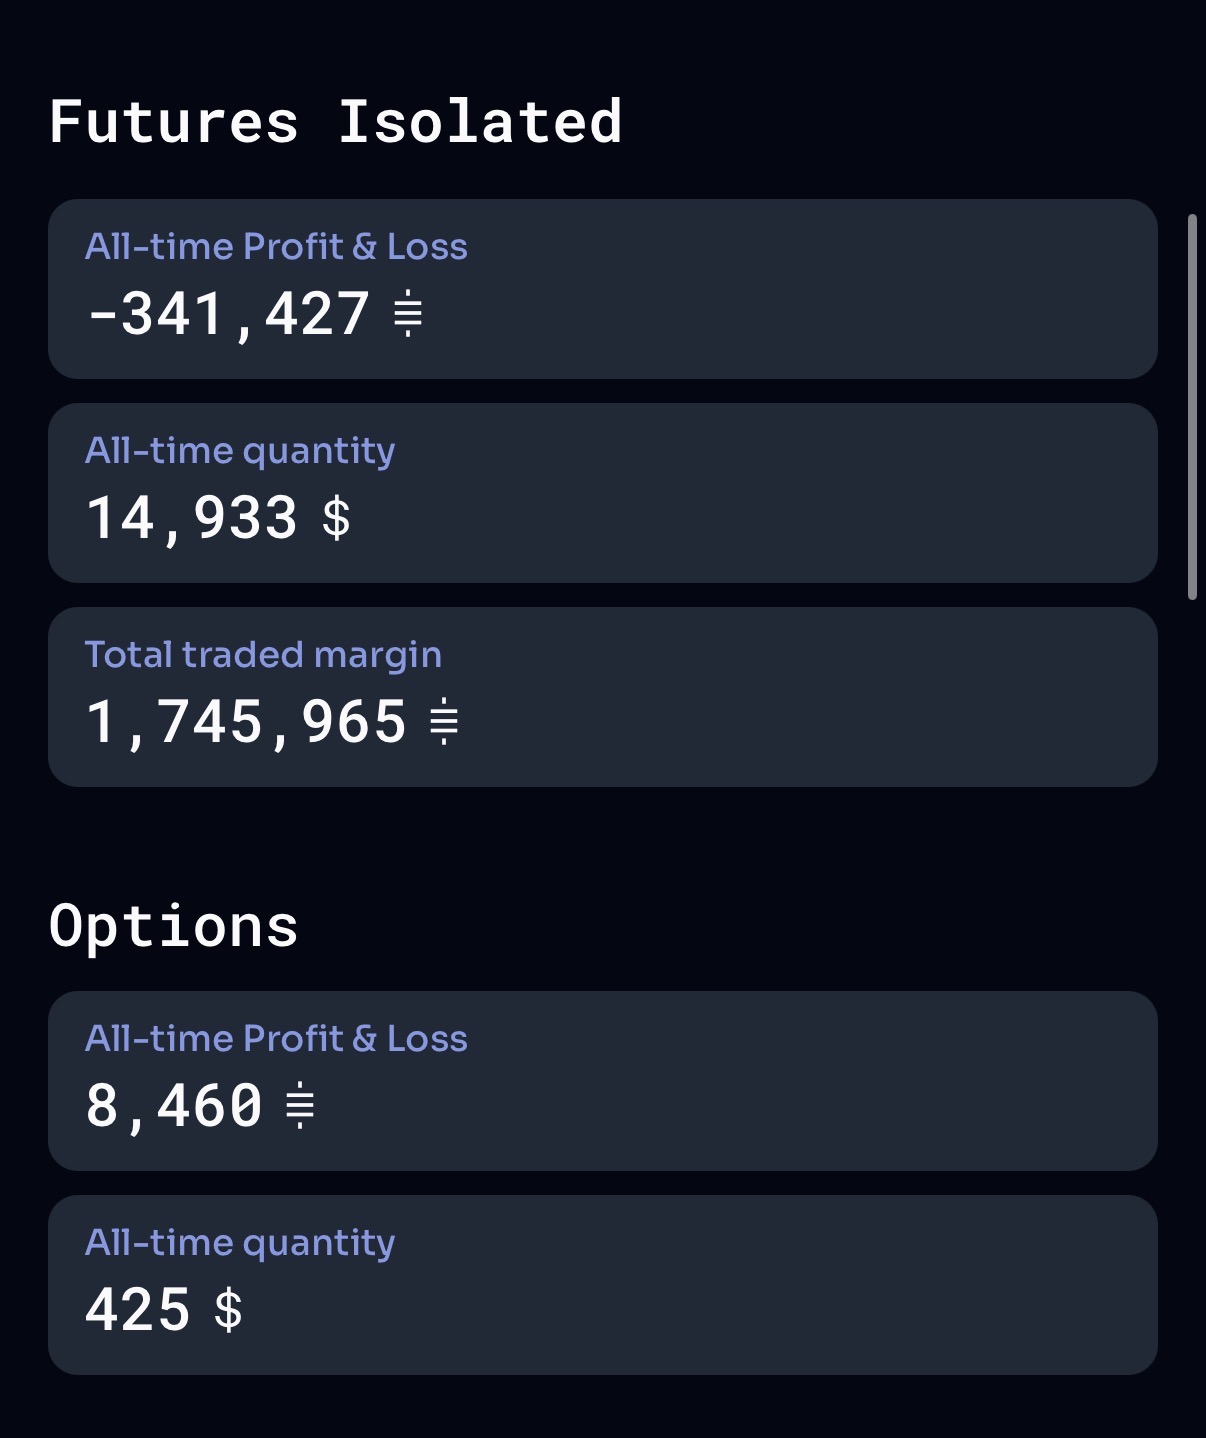
Task: Click Futures All-time Profit & Loss label
Action: click(x=276, y=247)
